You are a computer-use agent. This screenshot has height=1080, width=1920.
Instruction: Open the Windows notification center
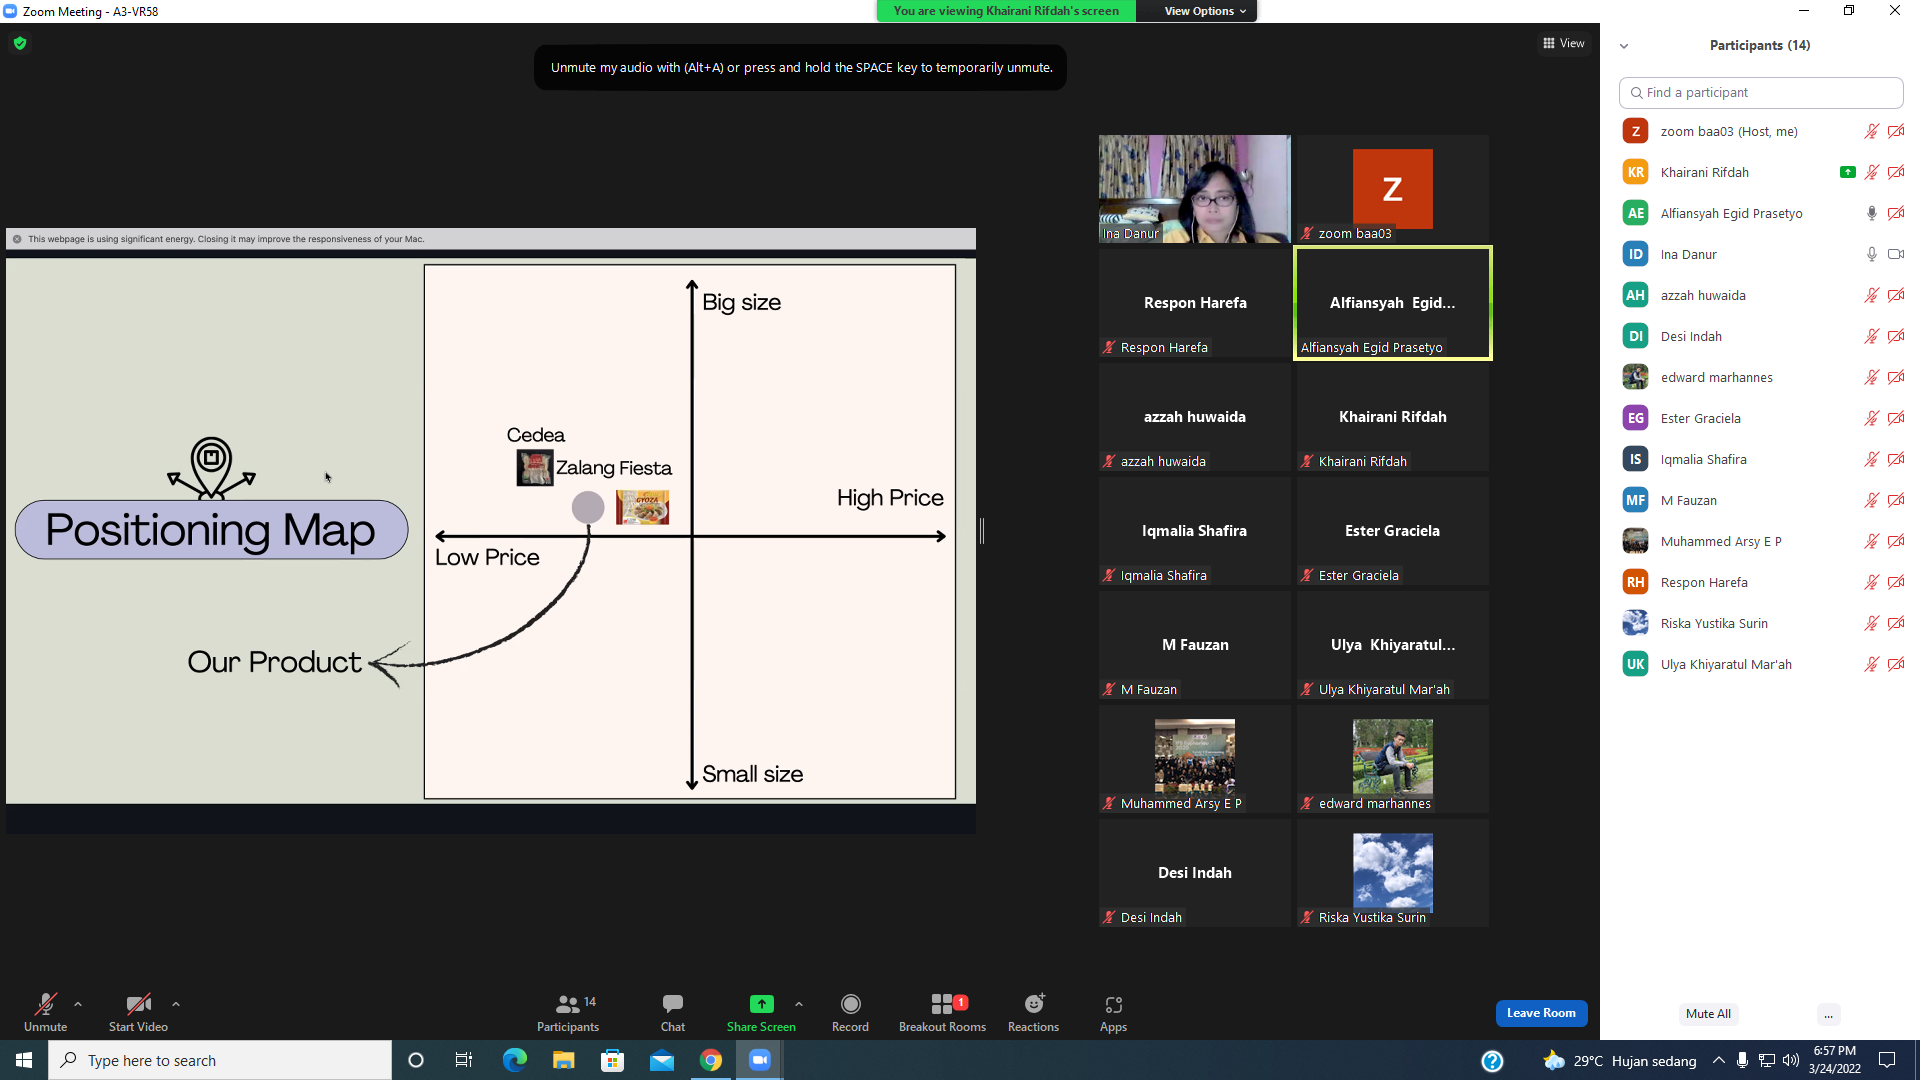click(1887, 1060)
